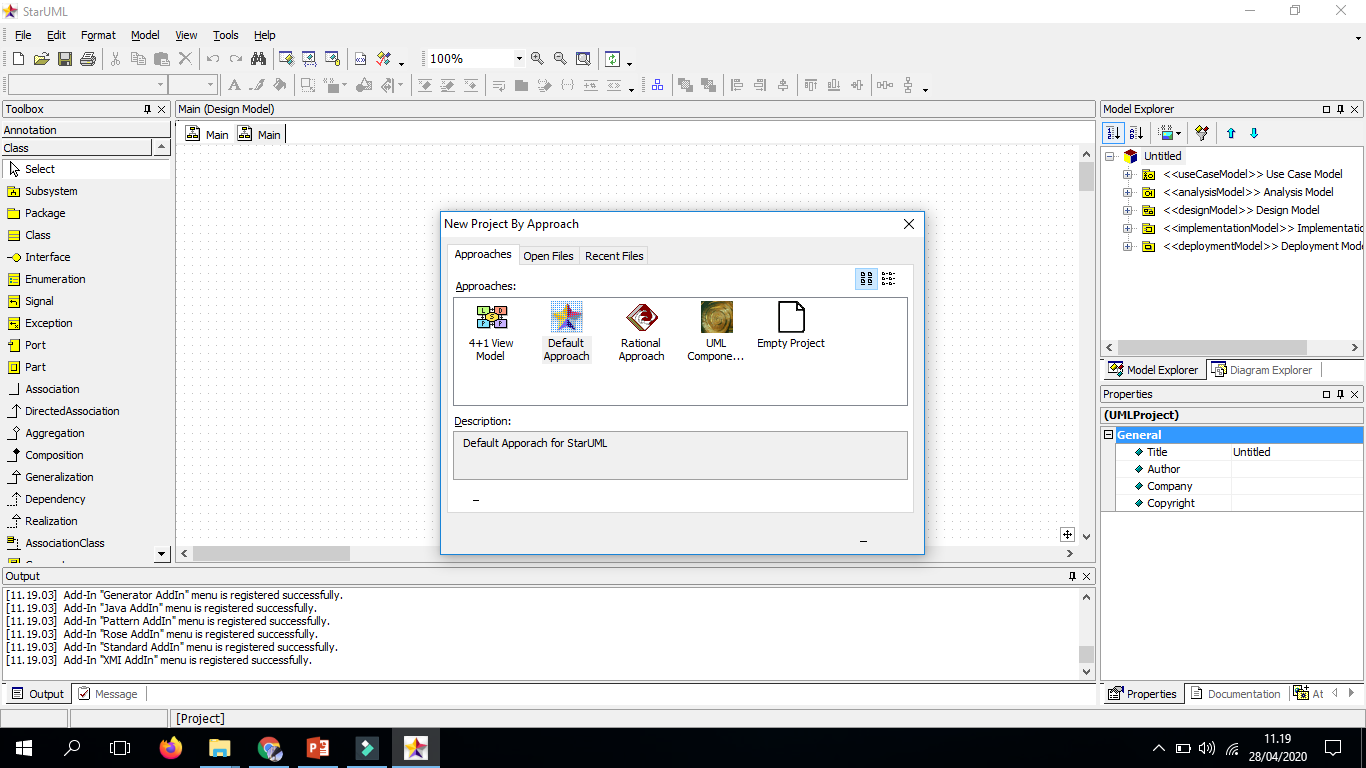Choose the Rational Approach icon
Viewport: 1366px width, 768px height.
pyautogui.click(x=641, y=332)
